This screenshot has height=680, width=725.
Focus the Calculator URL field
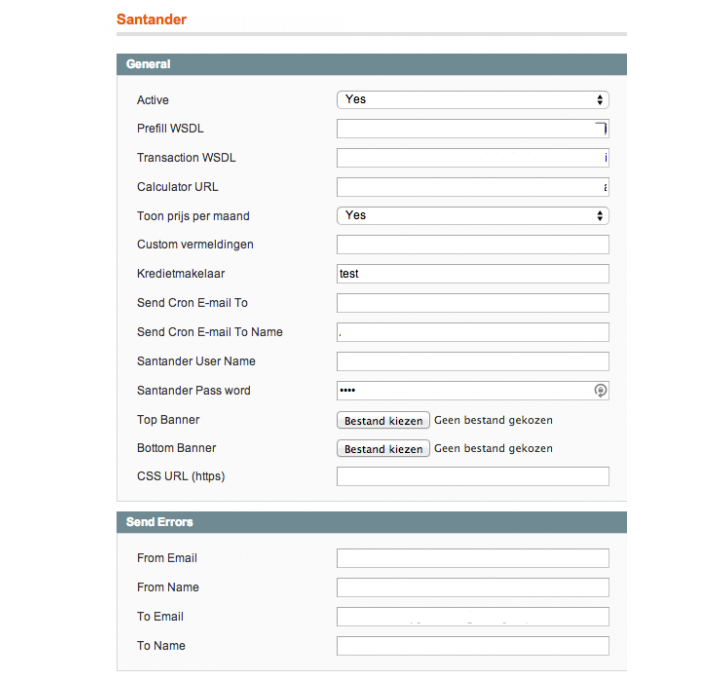coord(473,187)
